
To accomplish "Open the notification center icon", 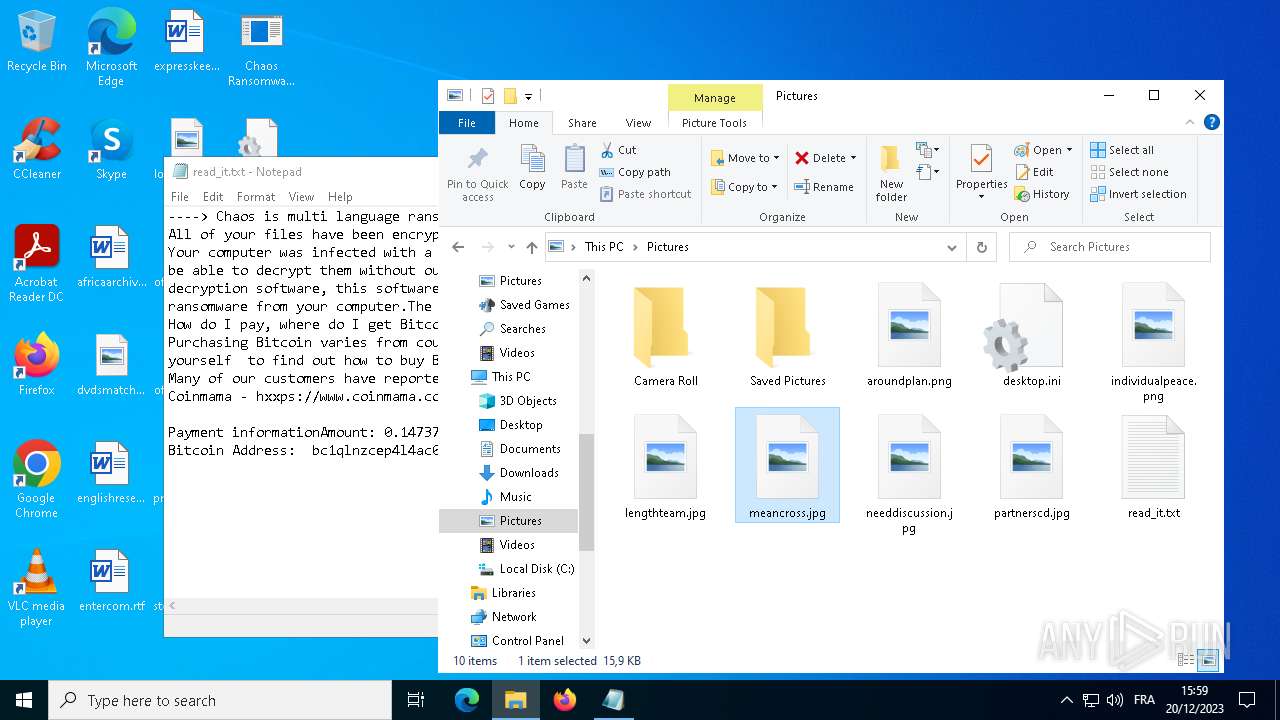I will [1247, 700].
